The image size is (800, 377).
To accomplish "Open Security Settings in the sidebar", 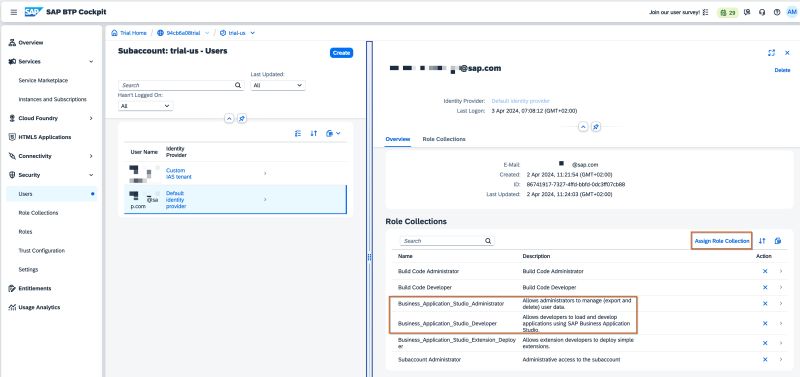I will [28, 269].
